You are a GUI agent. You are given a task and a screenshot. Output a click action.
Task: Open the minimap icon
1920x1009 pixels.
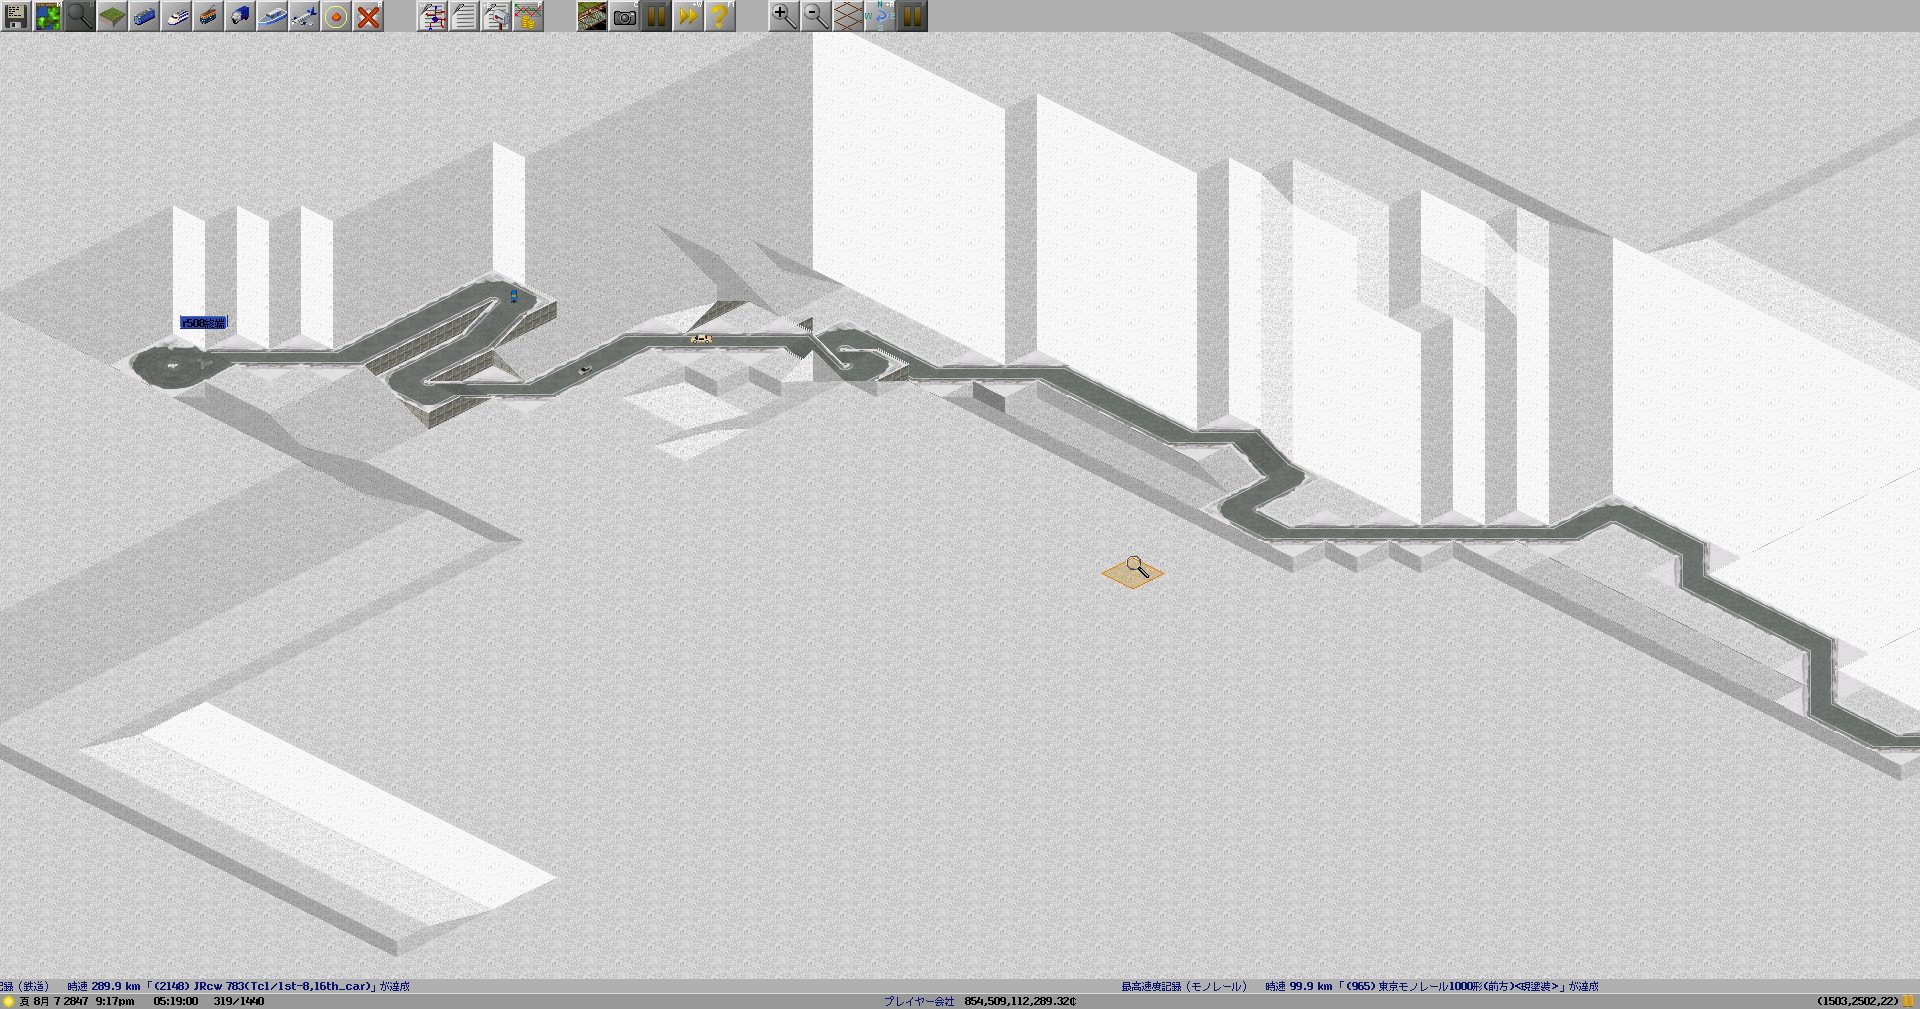coord(48,16)
